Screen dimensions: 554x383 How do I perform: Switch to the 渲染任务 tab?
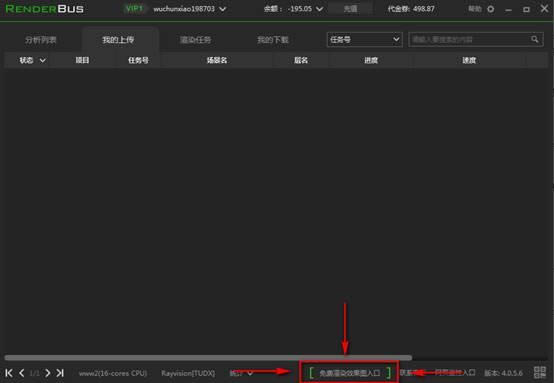click(x=195, y=40)
